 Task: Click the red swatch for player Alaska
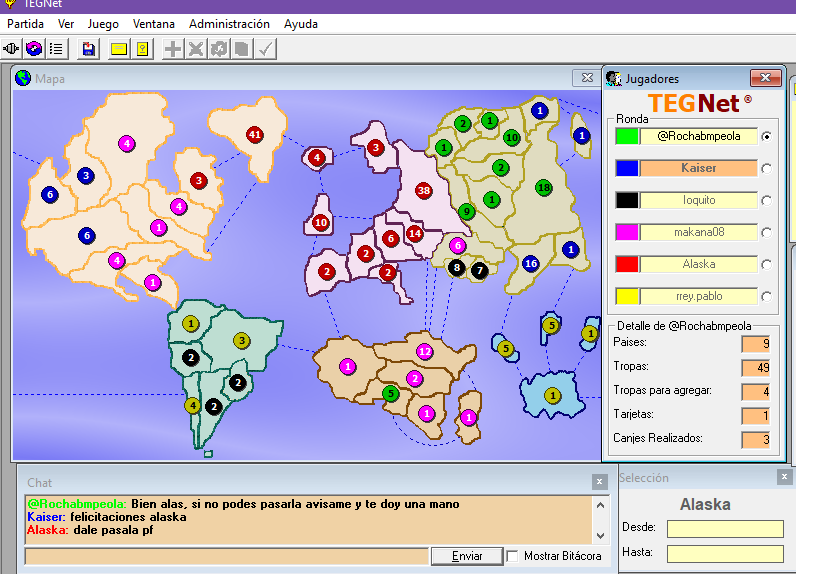(x=627, y=265)
